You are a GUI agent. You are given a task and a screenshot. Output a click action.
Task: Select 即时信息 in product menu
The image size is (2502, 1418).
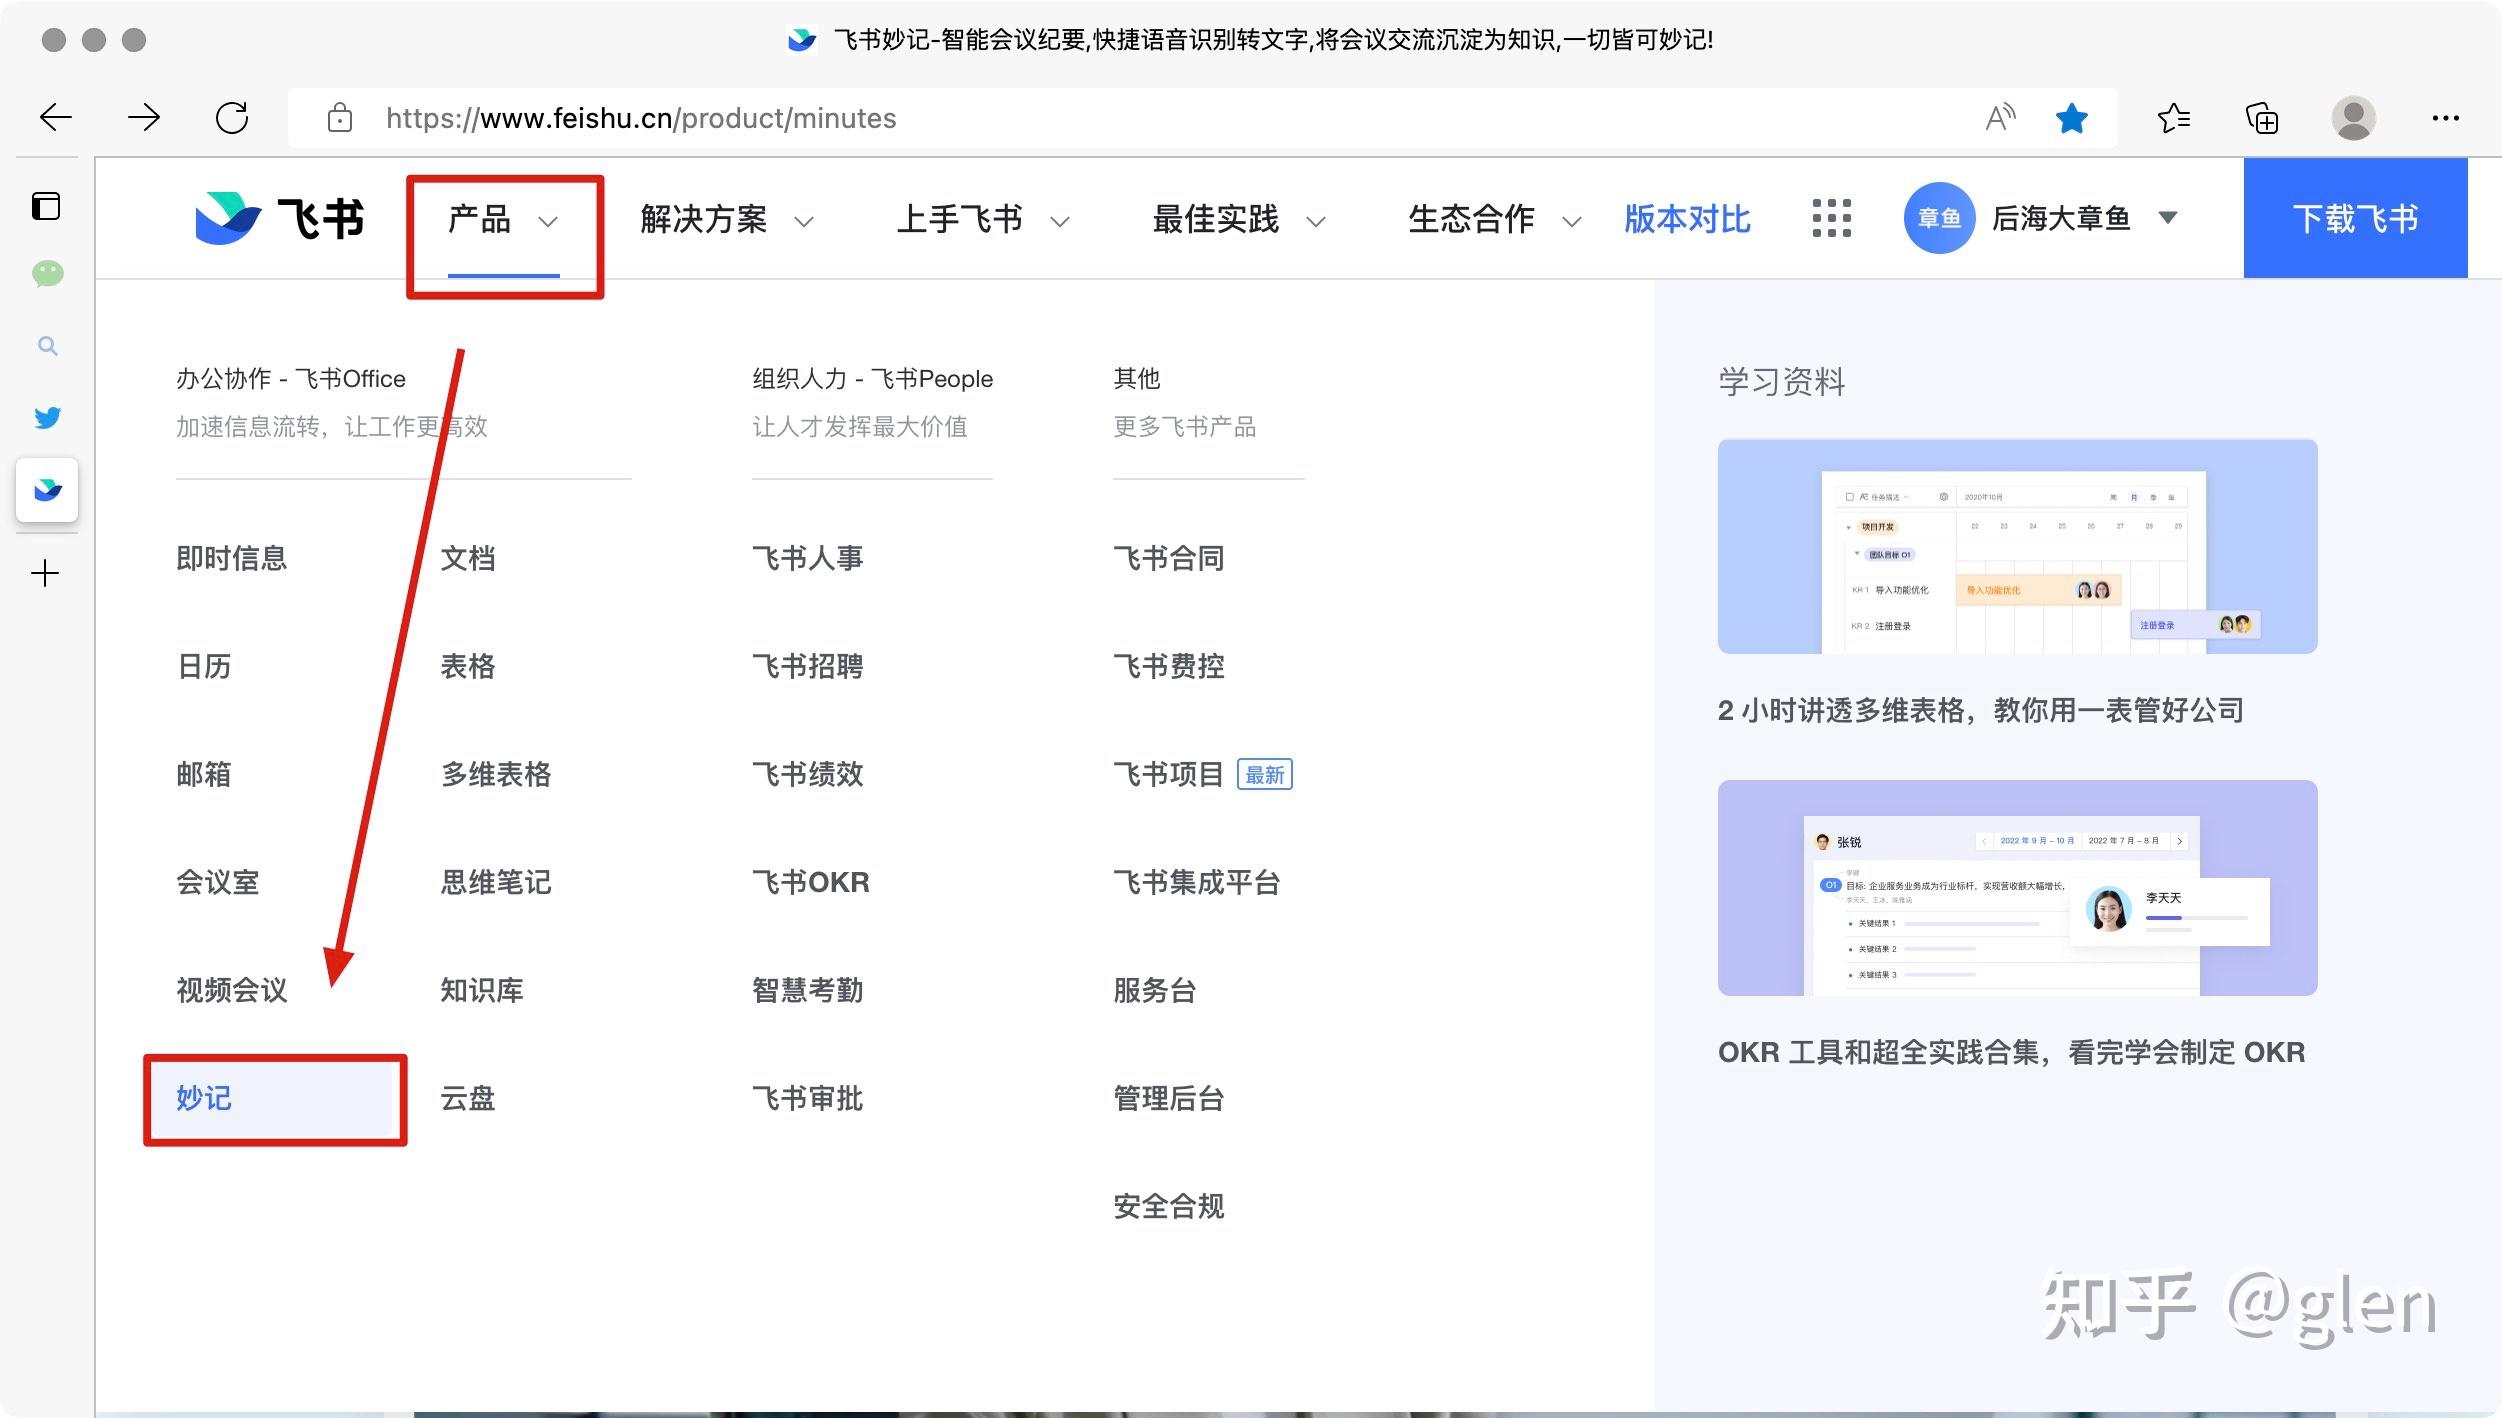232,558
